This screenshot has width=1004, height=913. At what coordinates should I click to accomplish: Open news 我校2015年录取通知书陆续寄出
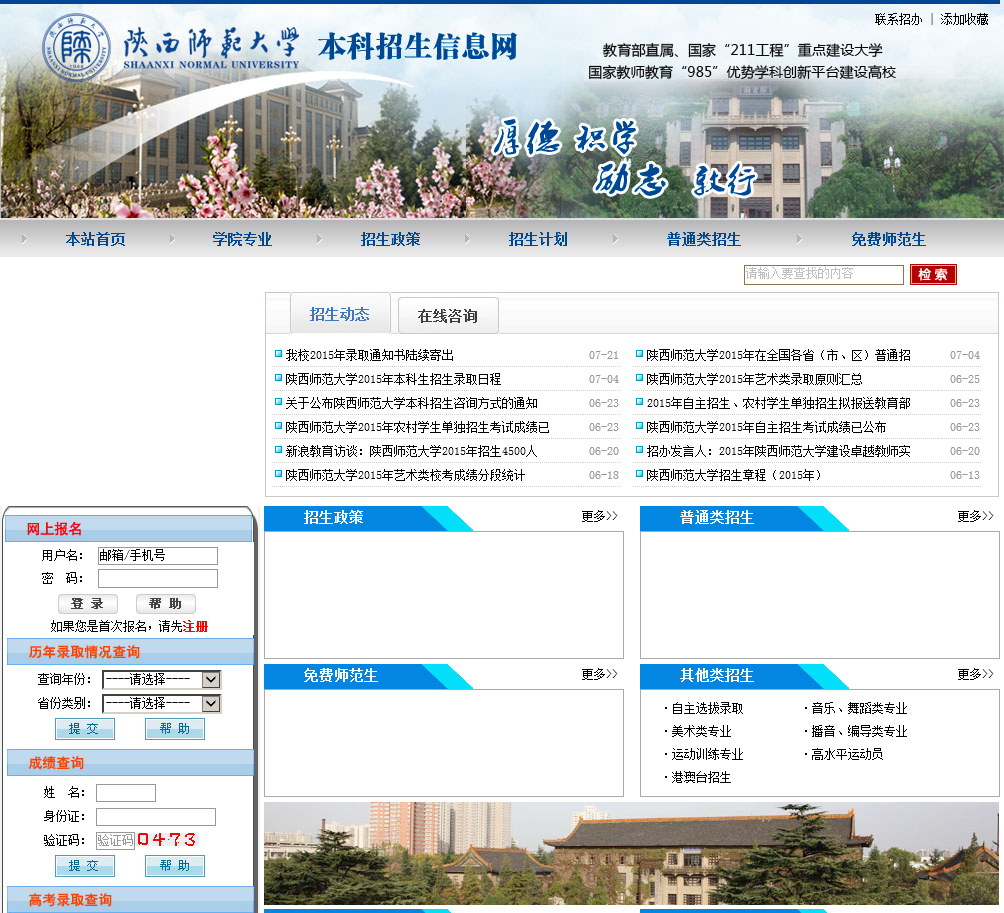[x=369, y=355]
